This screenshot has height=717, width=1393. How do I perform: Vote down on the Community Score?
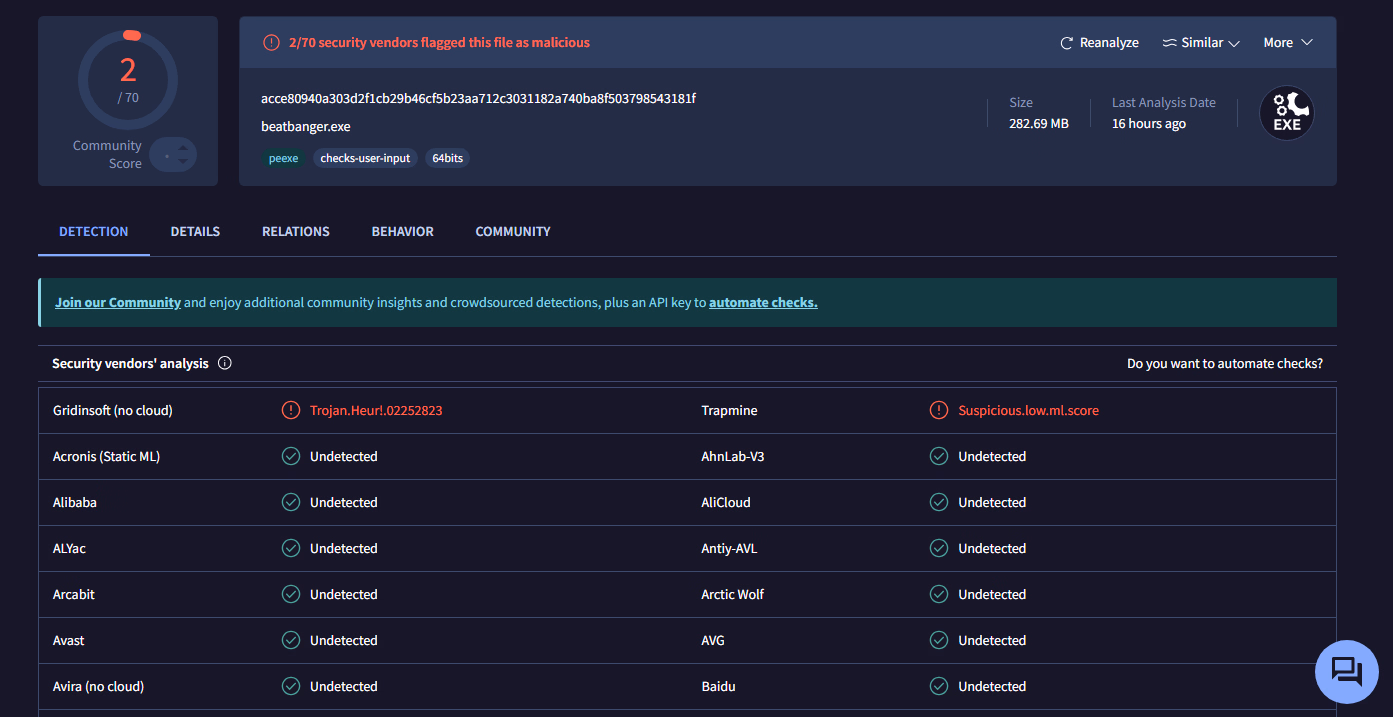click(x=183, y=162)
